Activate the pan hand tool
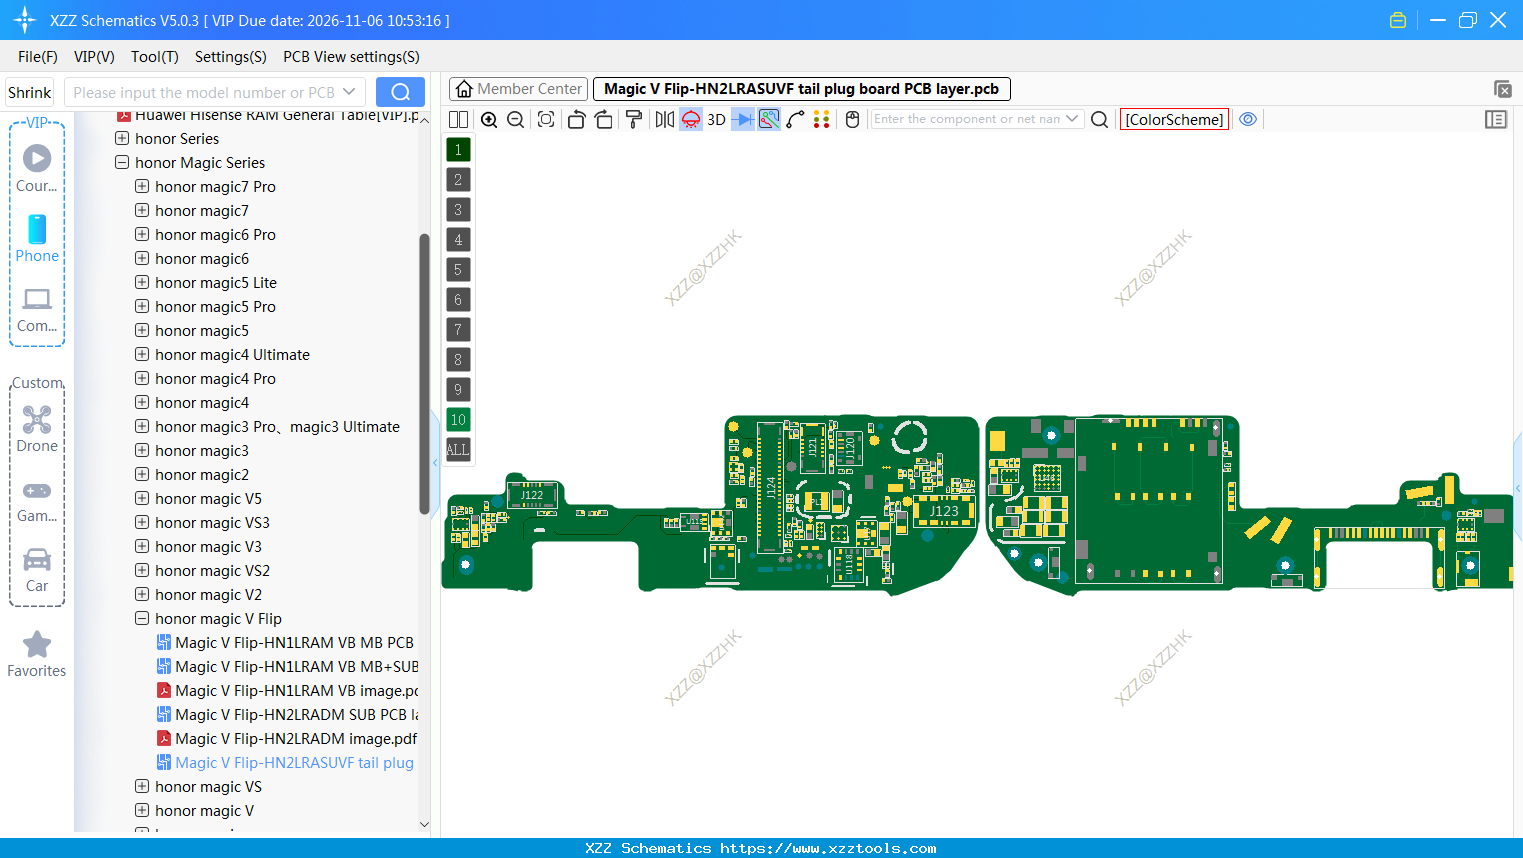 tap(851, 119)
